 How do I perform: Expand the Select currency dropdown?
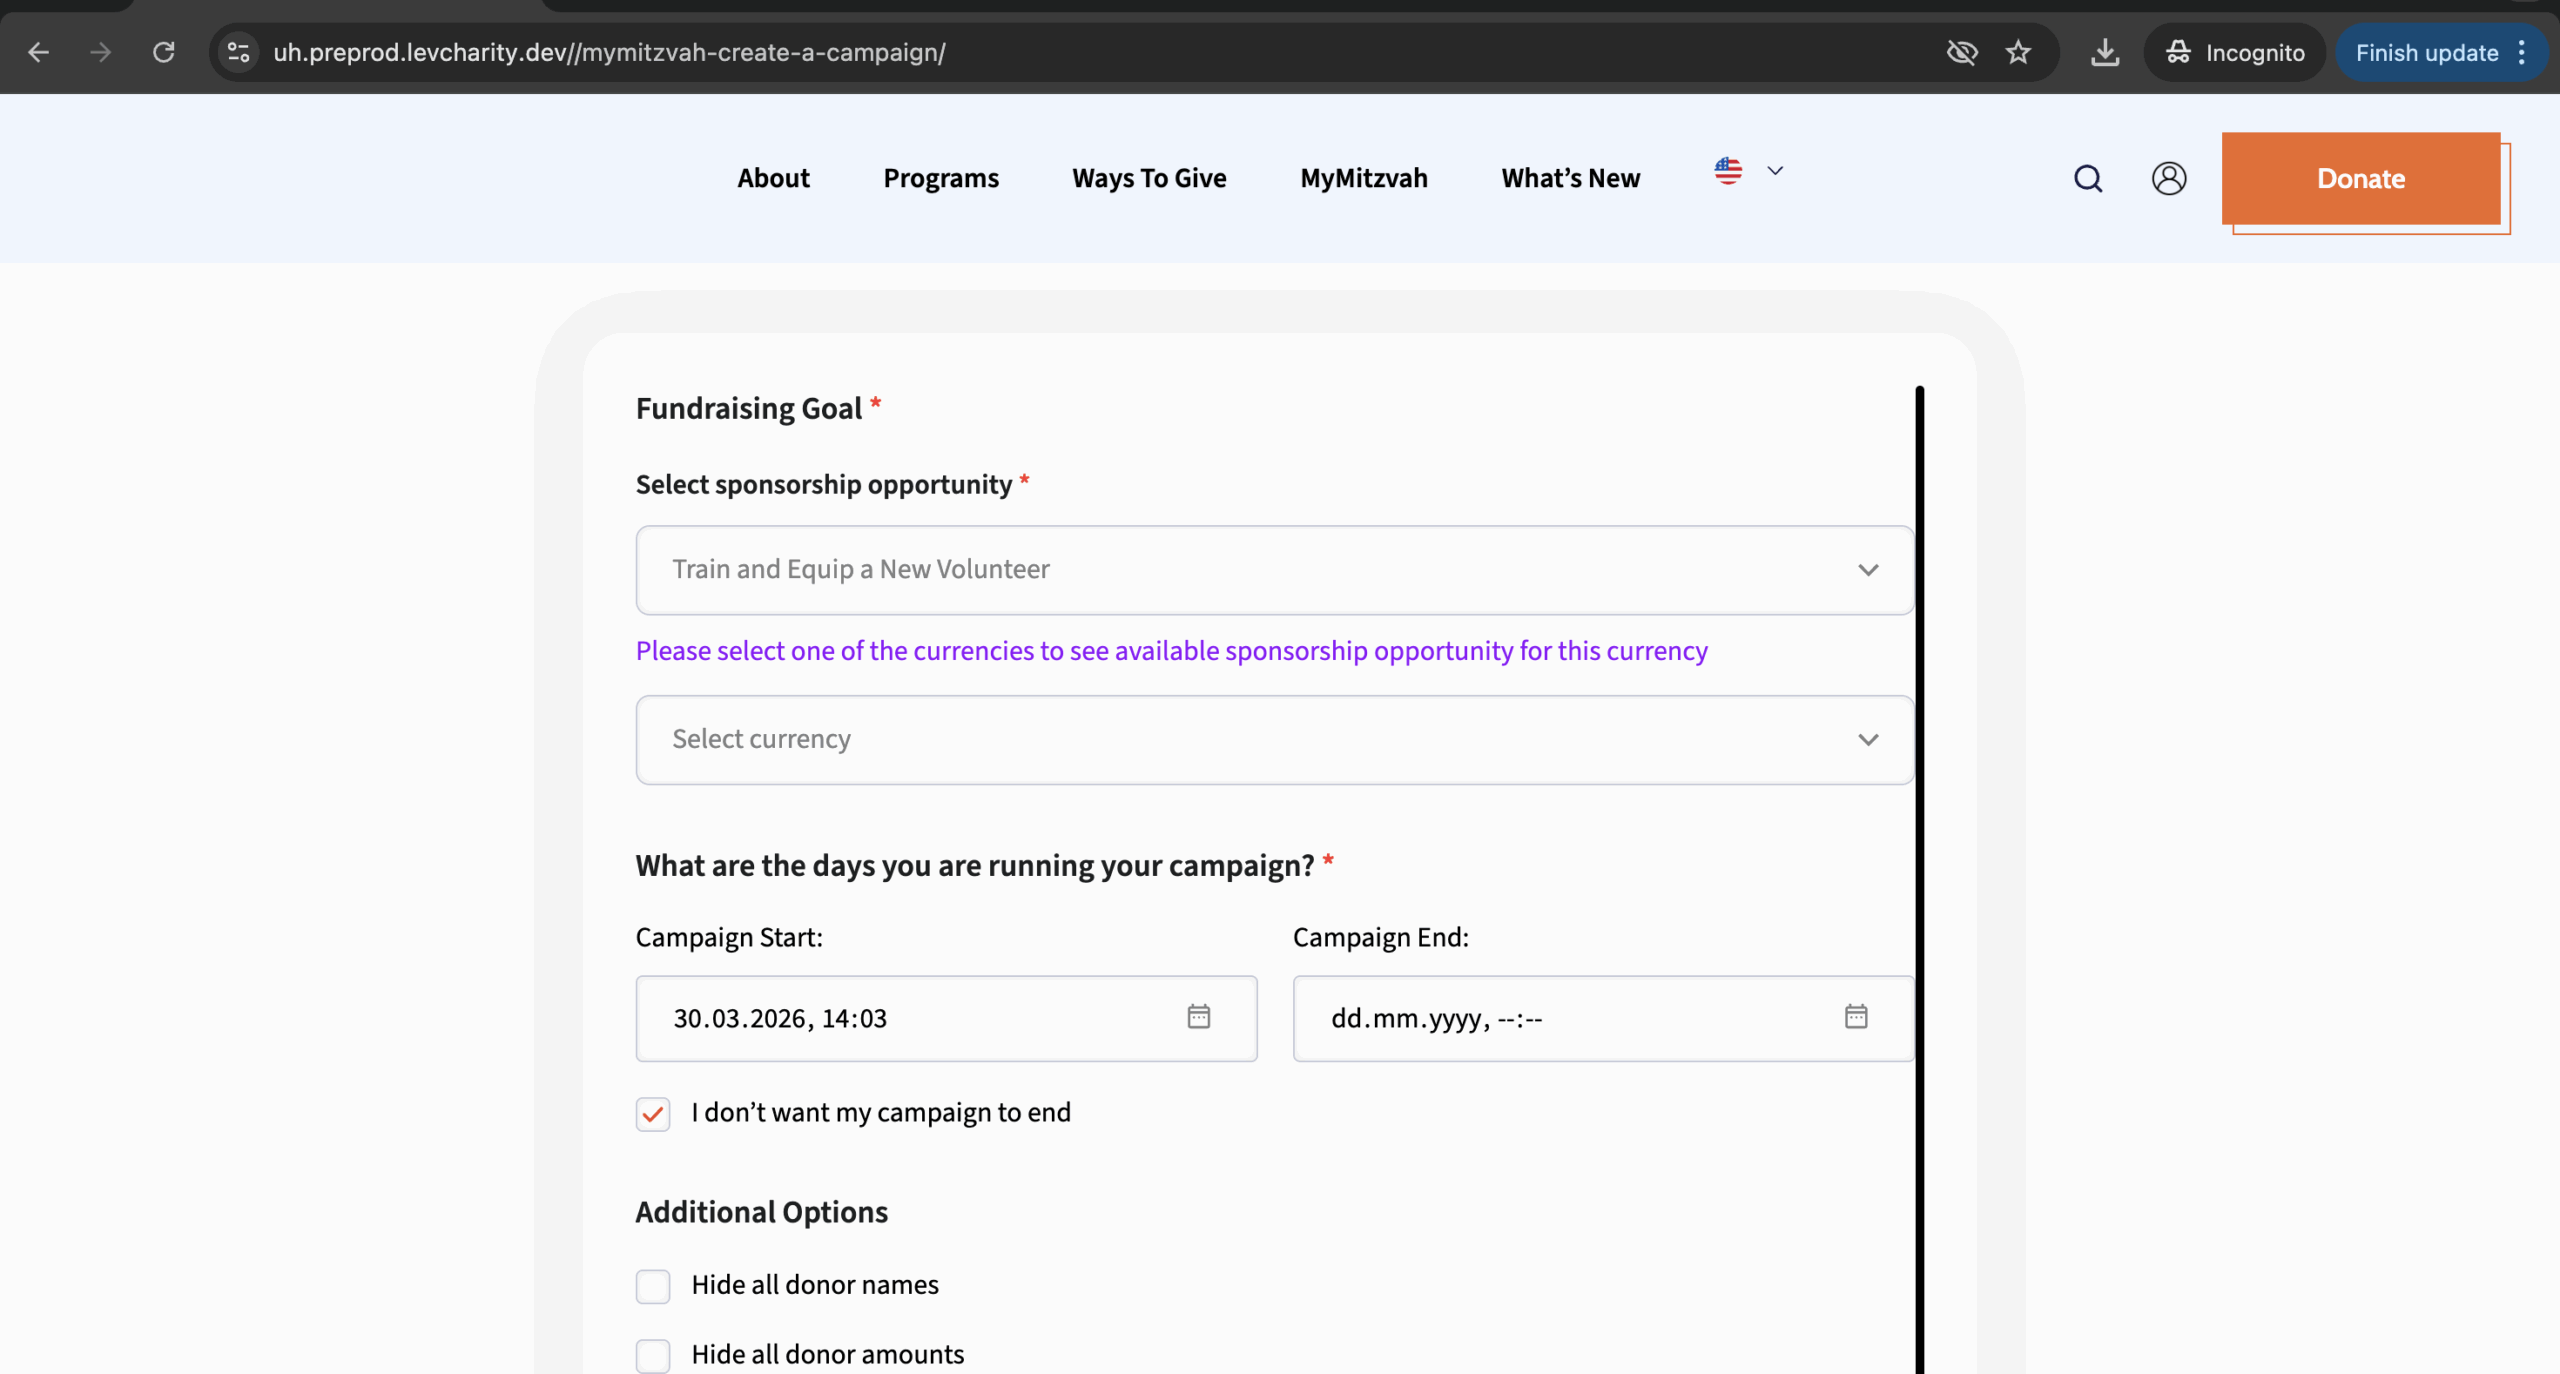[x=1274, y=740]
